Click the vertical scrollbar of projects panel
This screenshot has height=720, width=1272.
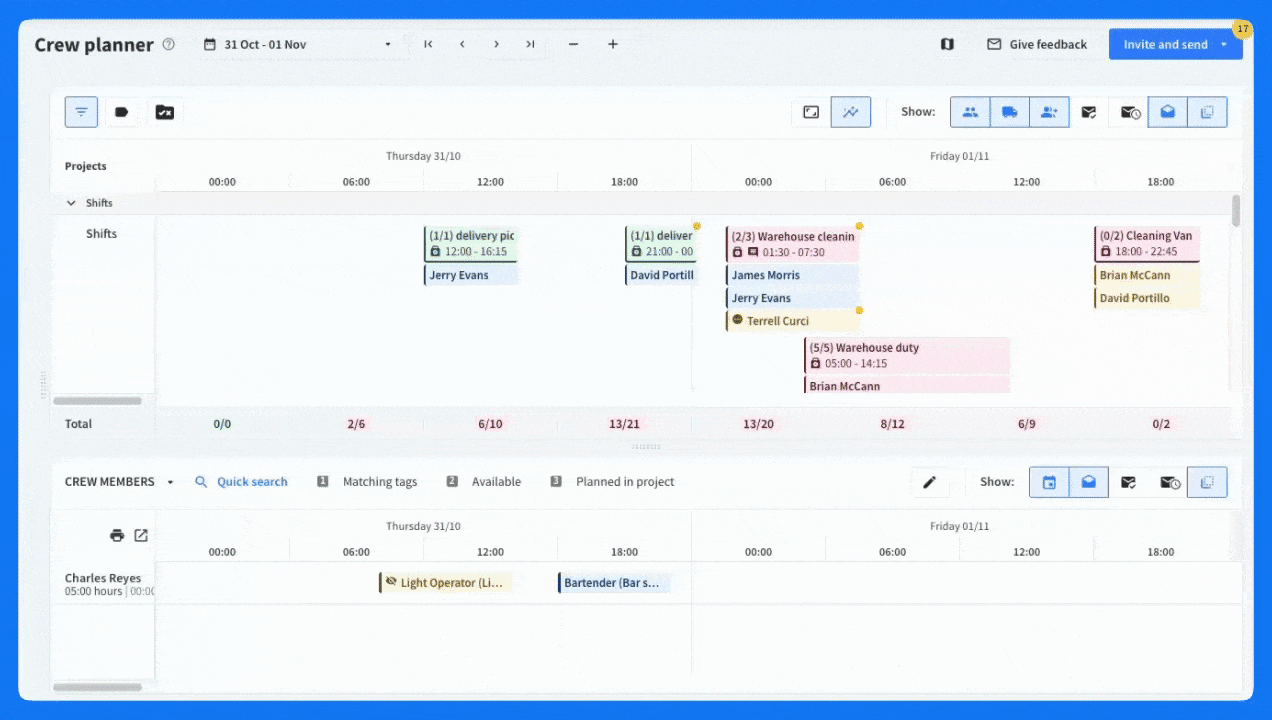[1236, 211]
